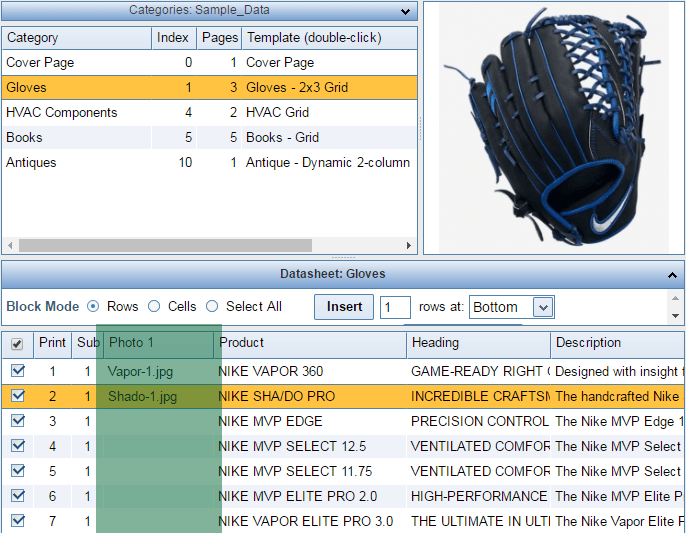Click the Insert button
Image resolution: width=686 pixels, height=533 pixels.
tap(344, 307)
